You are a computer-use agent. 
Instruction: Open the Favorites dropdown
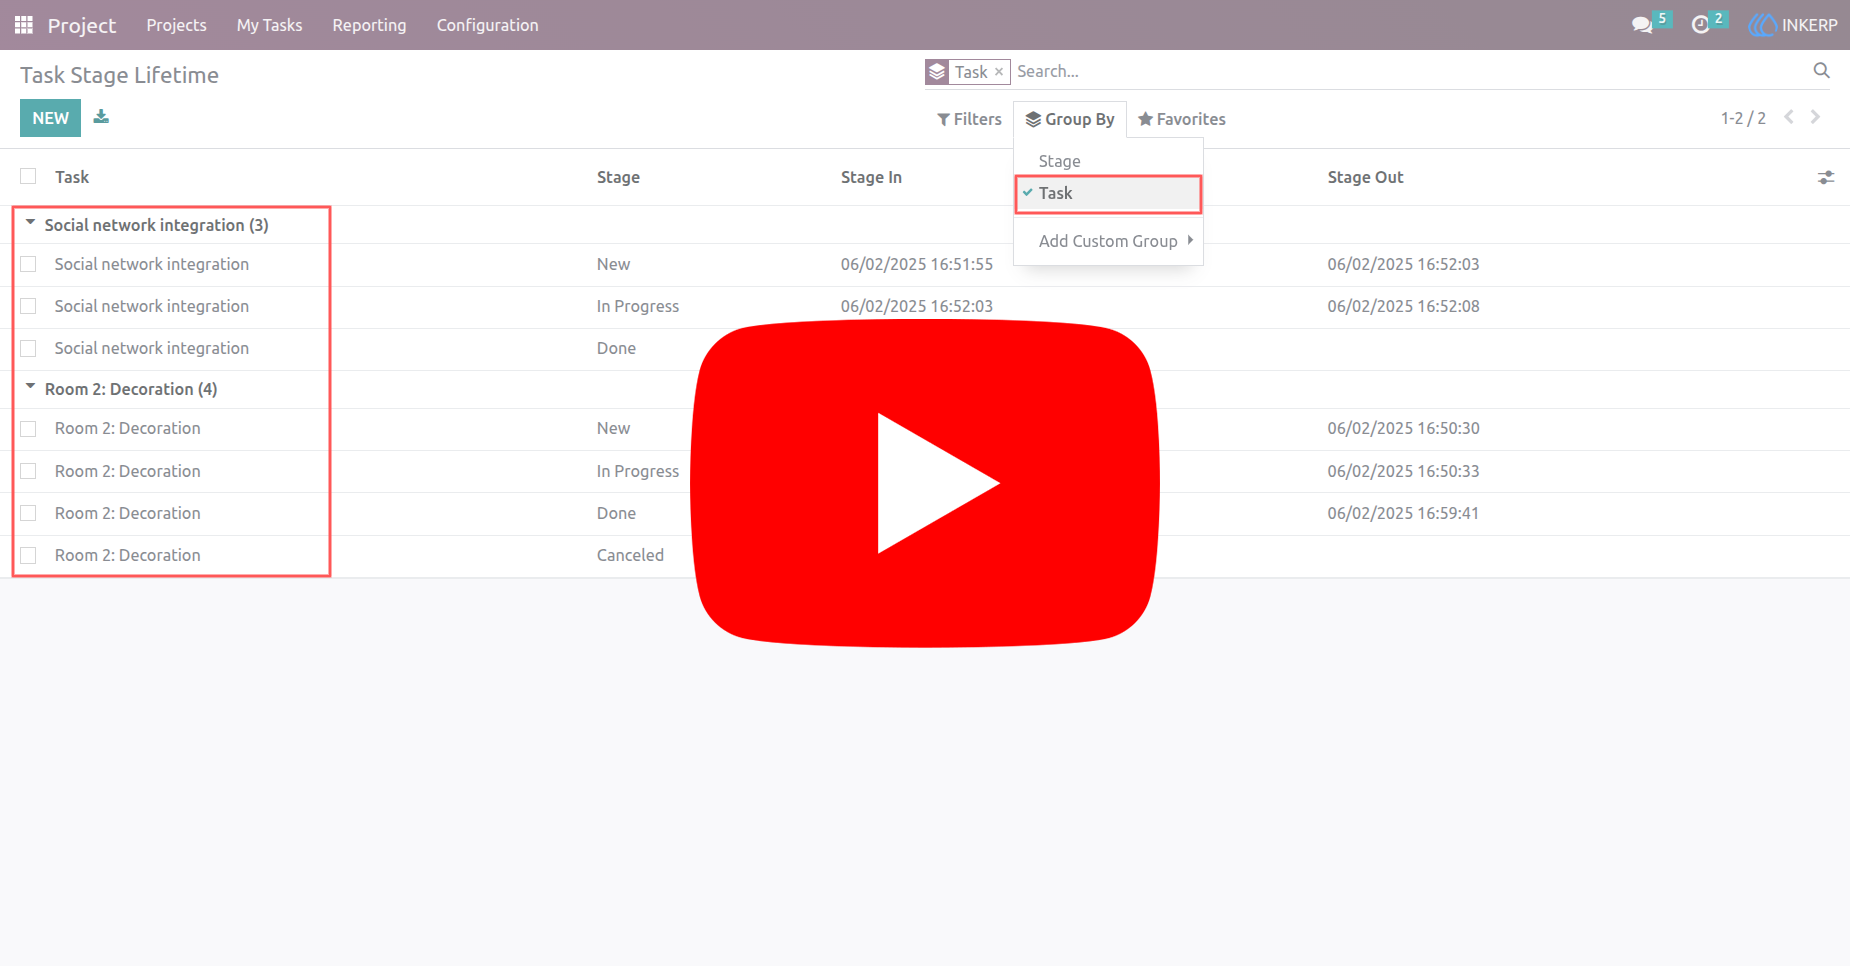tap(1181, 119)
